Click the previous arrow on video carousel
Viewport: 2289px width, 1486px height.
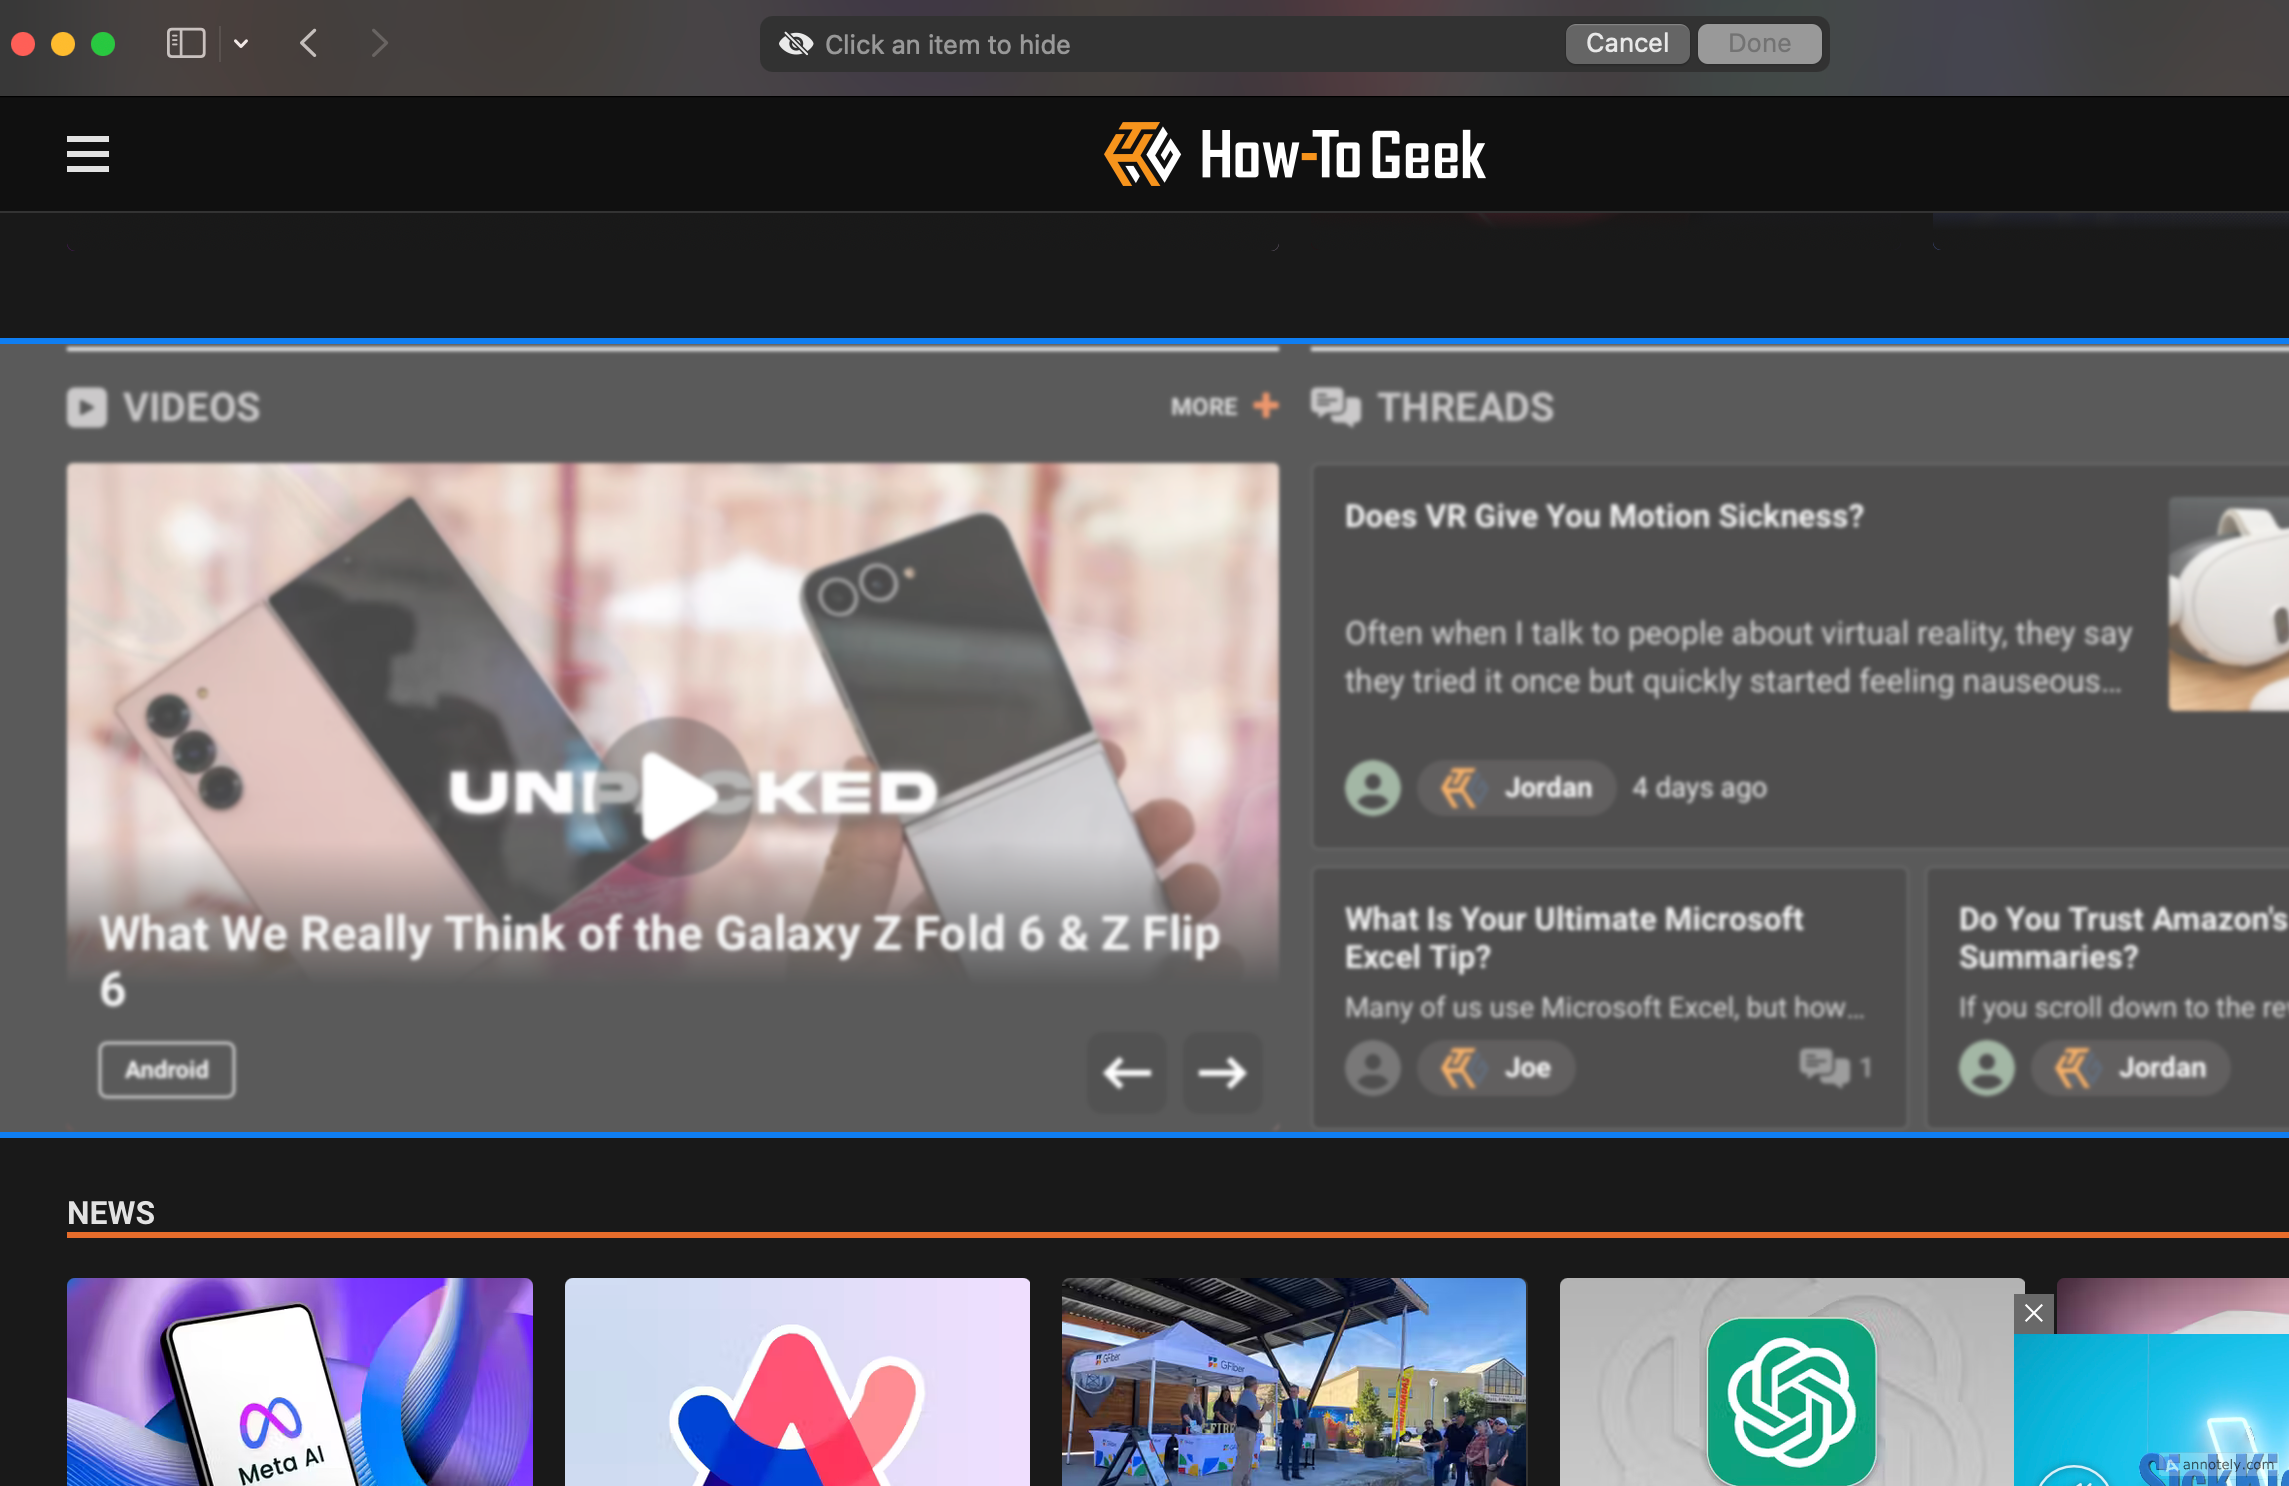[x=1126, y=1069]
